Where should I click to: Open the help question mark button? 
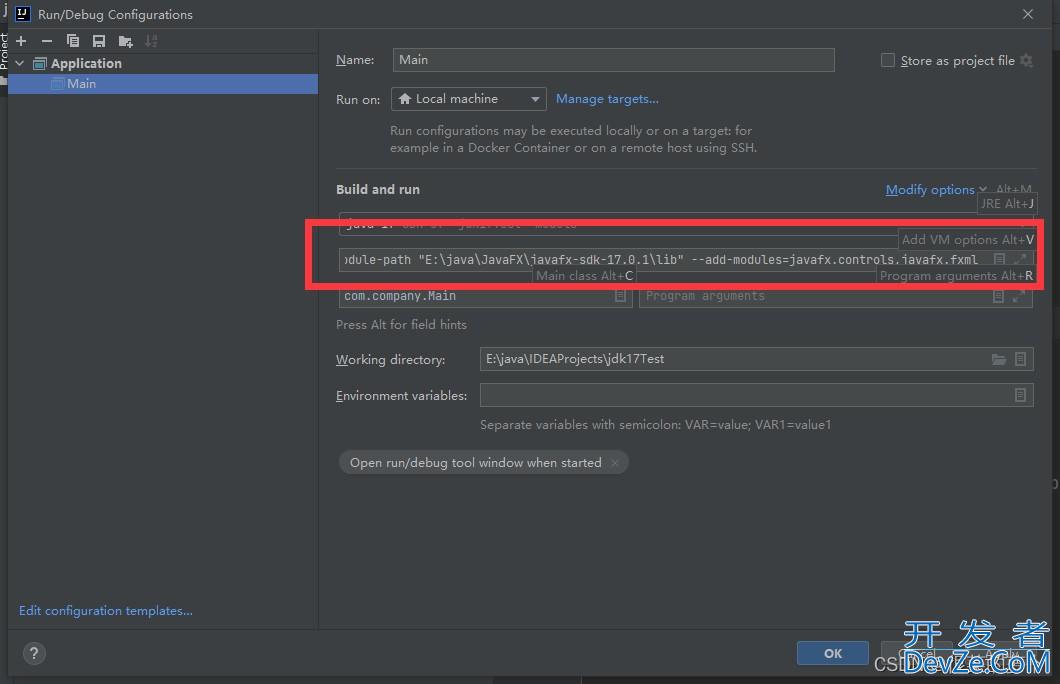[33, 654]
